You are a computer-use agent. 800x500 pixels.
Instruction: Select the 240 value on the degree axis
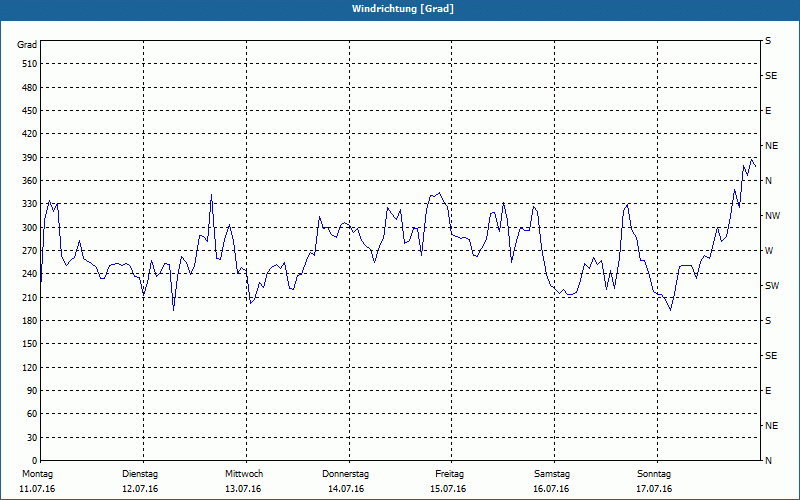(30, 274)
